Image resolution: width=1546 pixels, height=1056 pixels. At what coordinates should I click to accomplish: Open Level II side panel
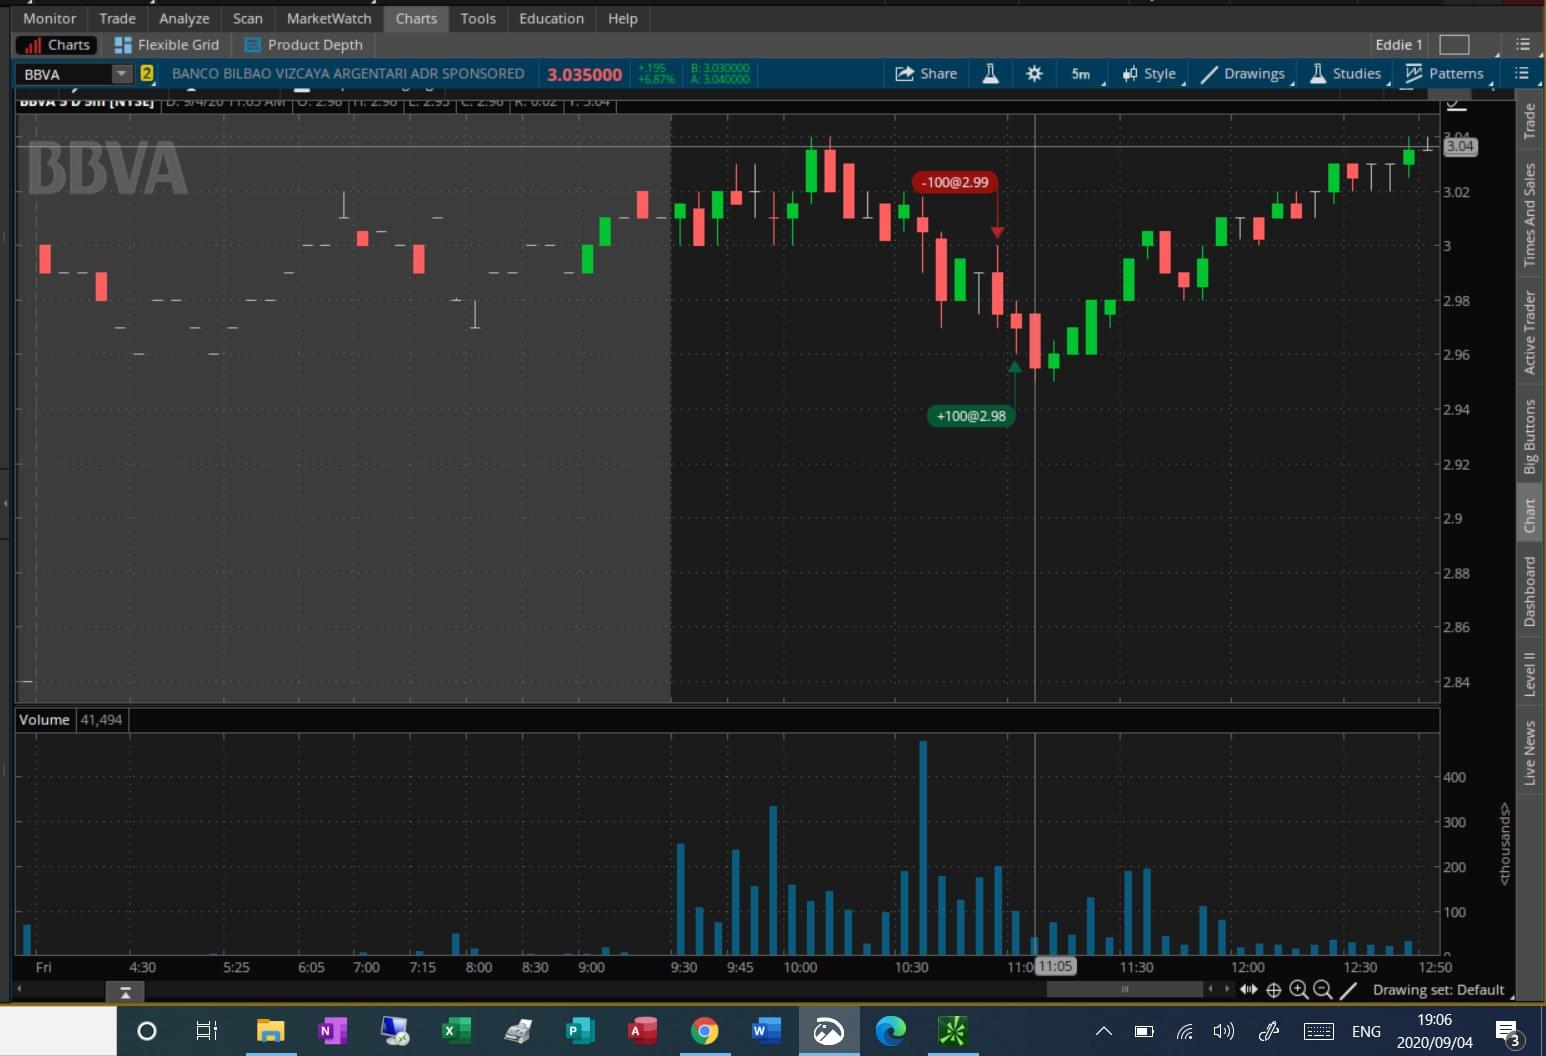coord(1529,673)
